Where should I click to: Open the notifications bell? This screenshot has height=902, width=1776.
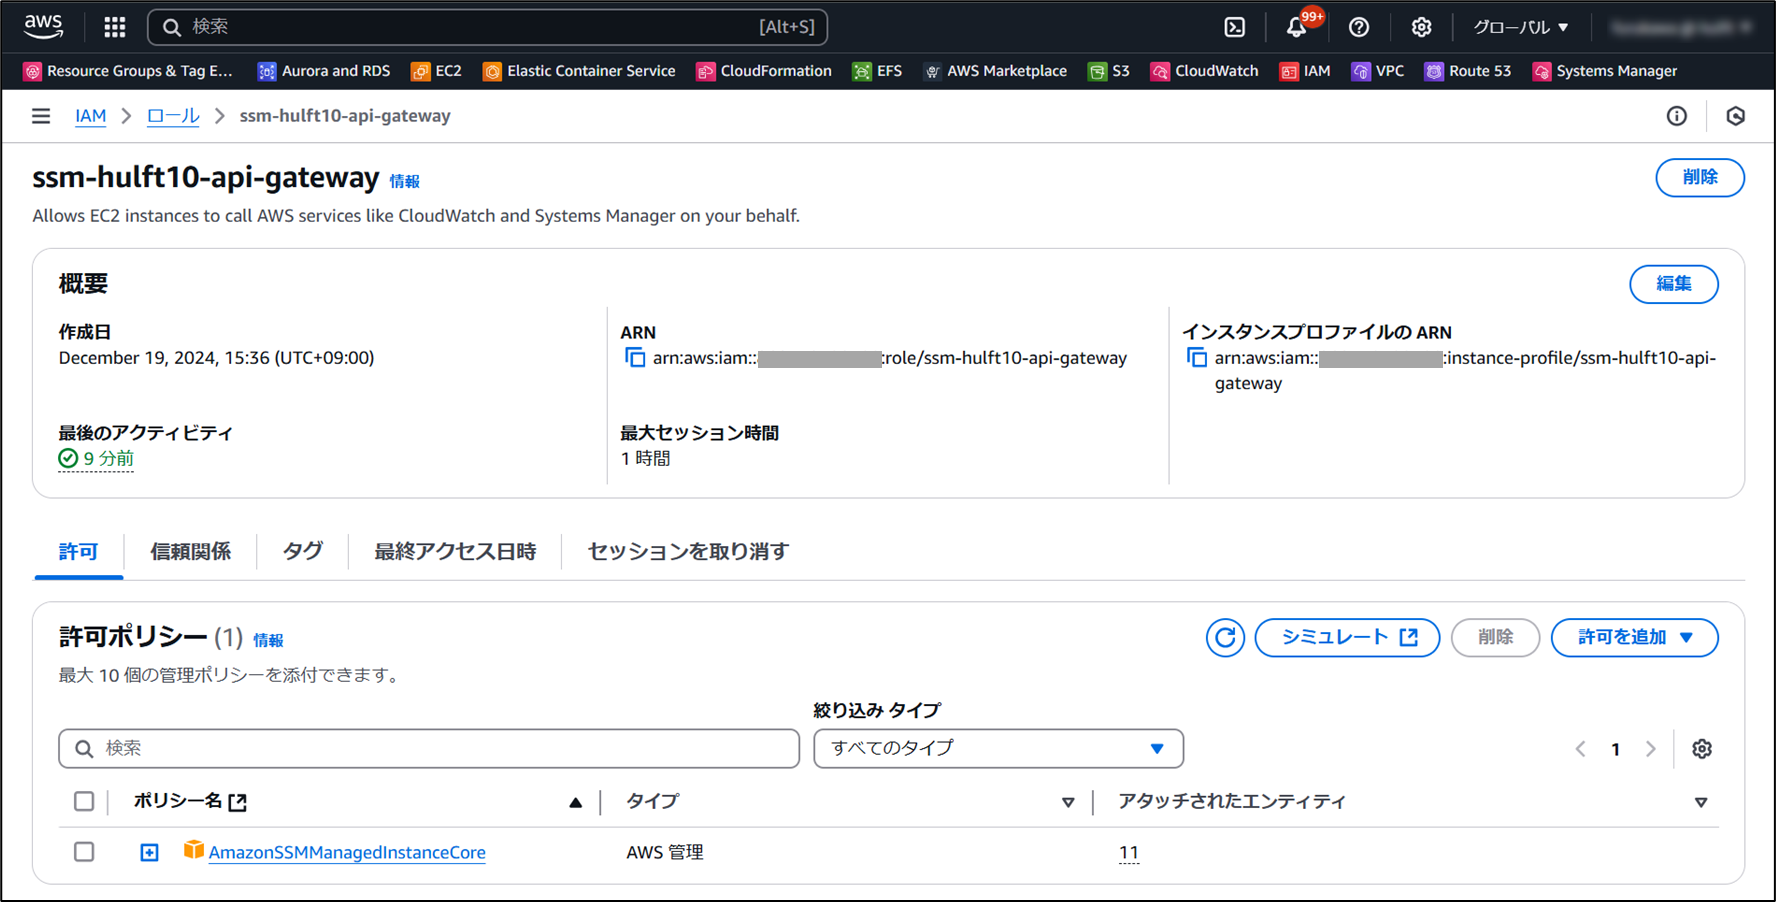[x=1297, y=27]
